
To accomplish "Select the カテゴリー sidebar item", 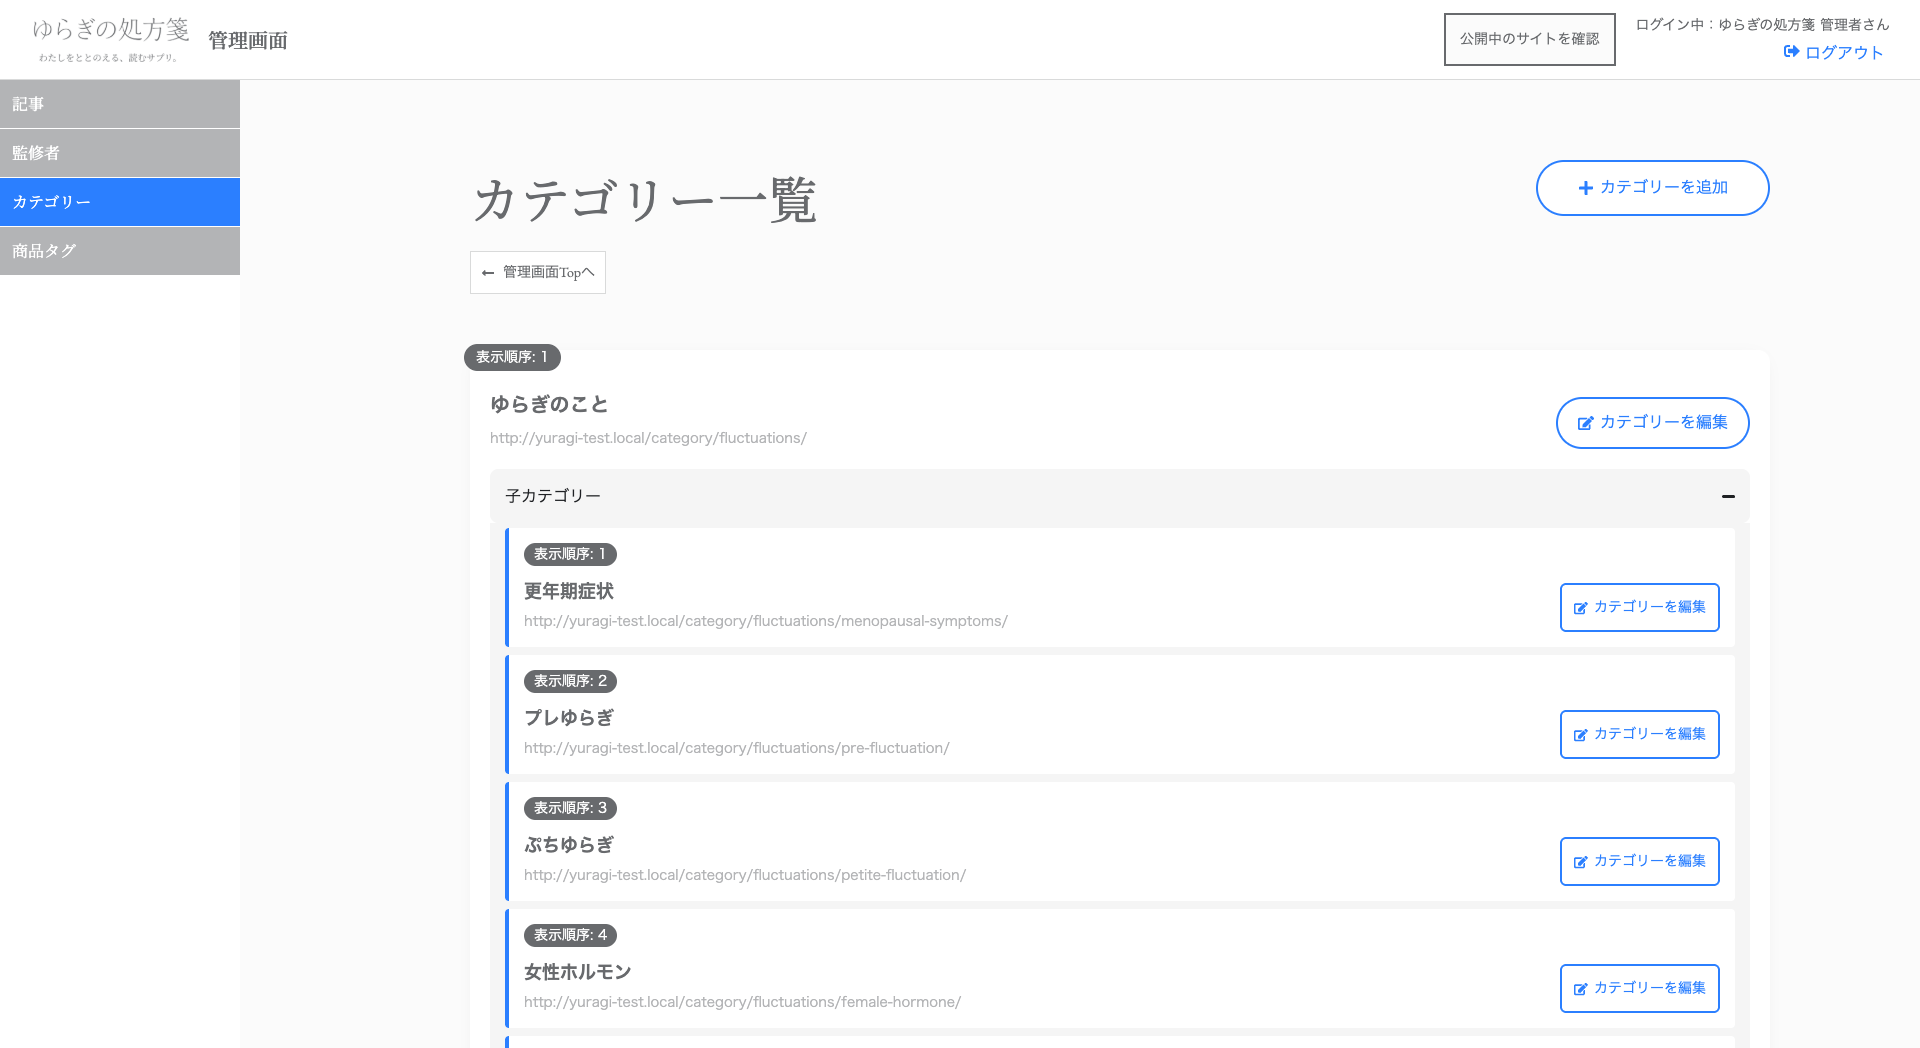I will pos(120,202).
